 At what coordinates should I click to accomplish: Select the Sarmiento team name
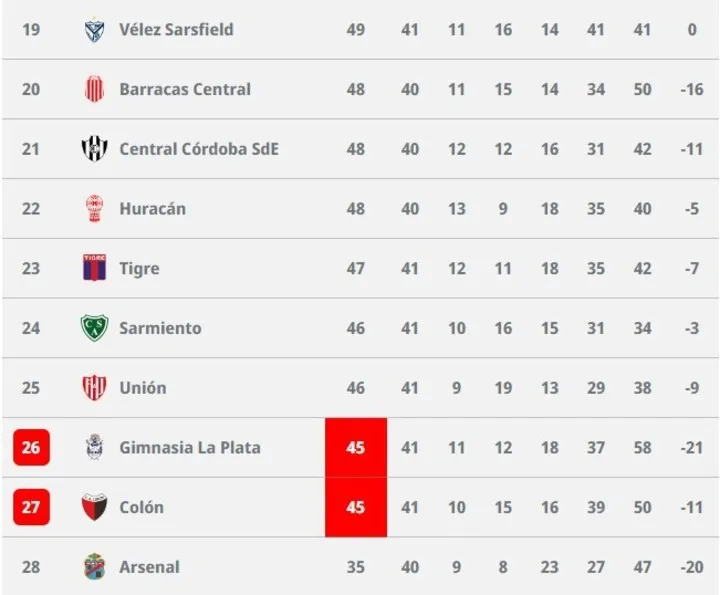pos(161,328)
